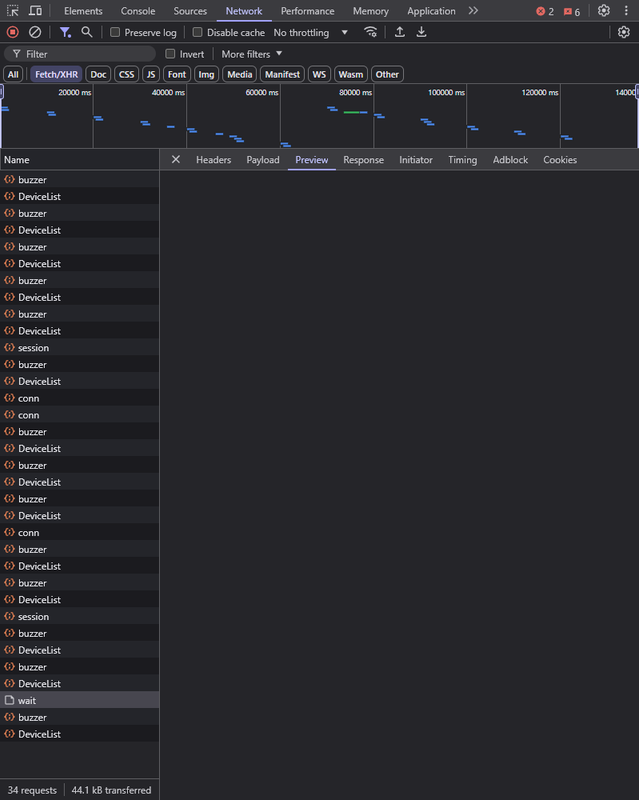This screenshot has width=639, height=800.
Task: Toggle the Font filter chip
Action: pos(177,74)
